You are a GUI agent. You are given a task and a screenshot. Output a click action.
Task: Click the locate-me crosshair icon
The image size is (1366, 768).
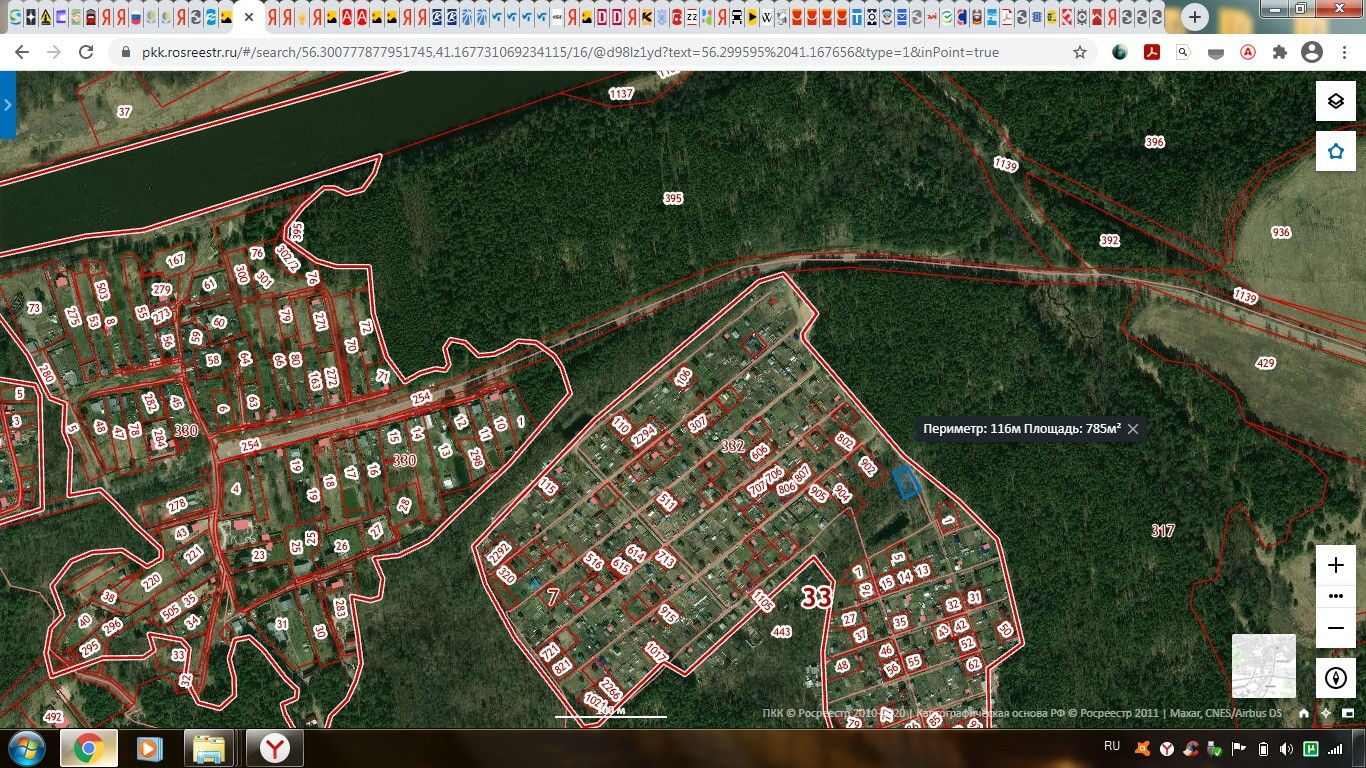(x=1325, y=713)
